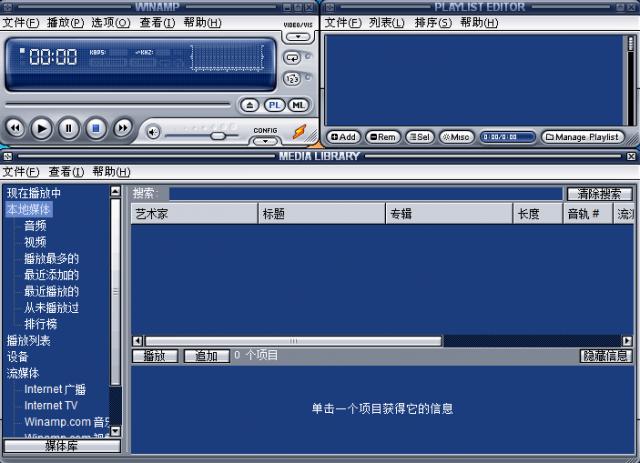This screenshot has width=640, height=463.
Task: Click the playlist Sel button
Action: tap(420, 137)
